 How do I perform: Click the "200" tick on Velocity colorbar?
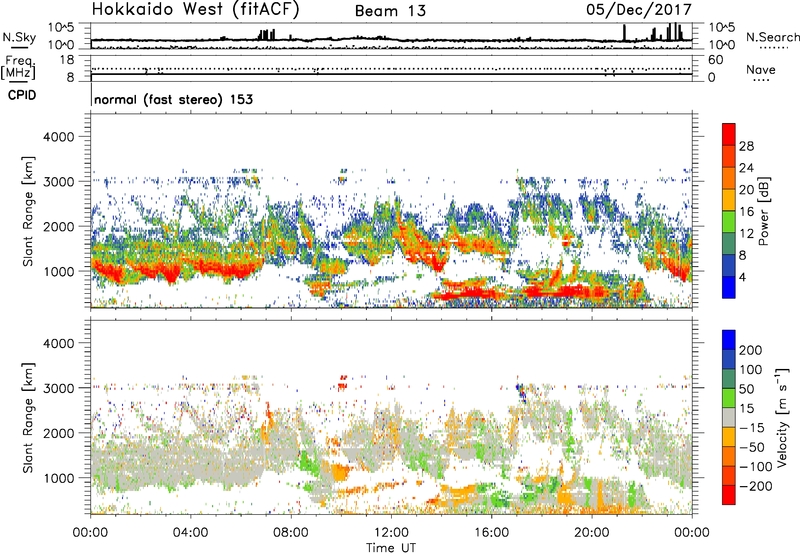click(x=750, y=350)
